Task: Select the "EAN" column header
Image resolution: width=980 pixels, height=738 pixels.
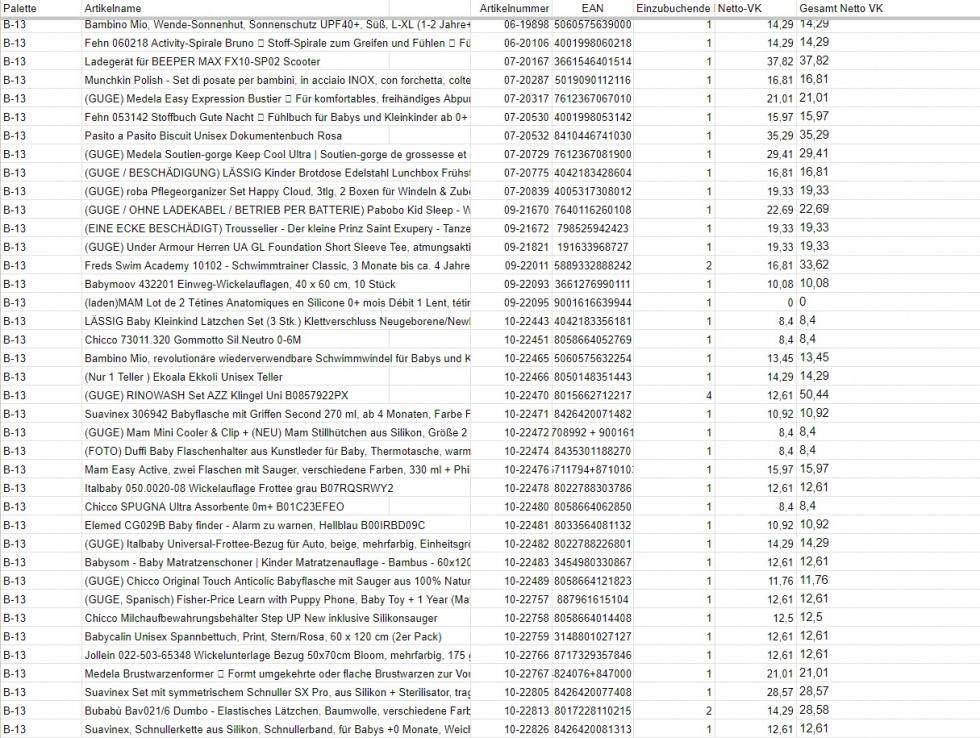Action: point(592,8)
